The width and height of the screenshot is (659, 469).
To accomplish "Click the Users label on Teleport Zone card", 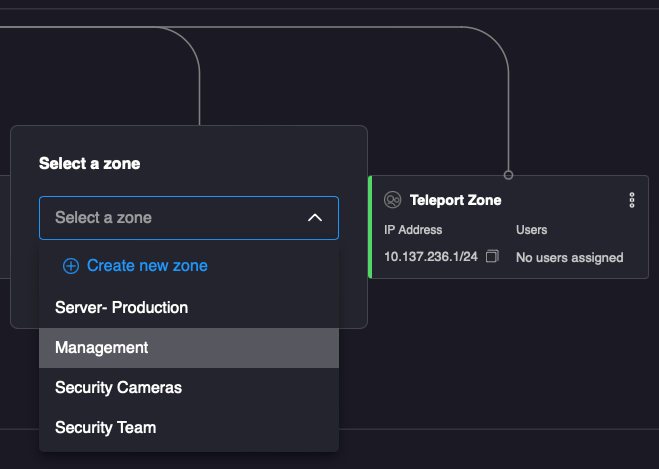I will pos(531,230).
